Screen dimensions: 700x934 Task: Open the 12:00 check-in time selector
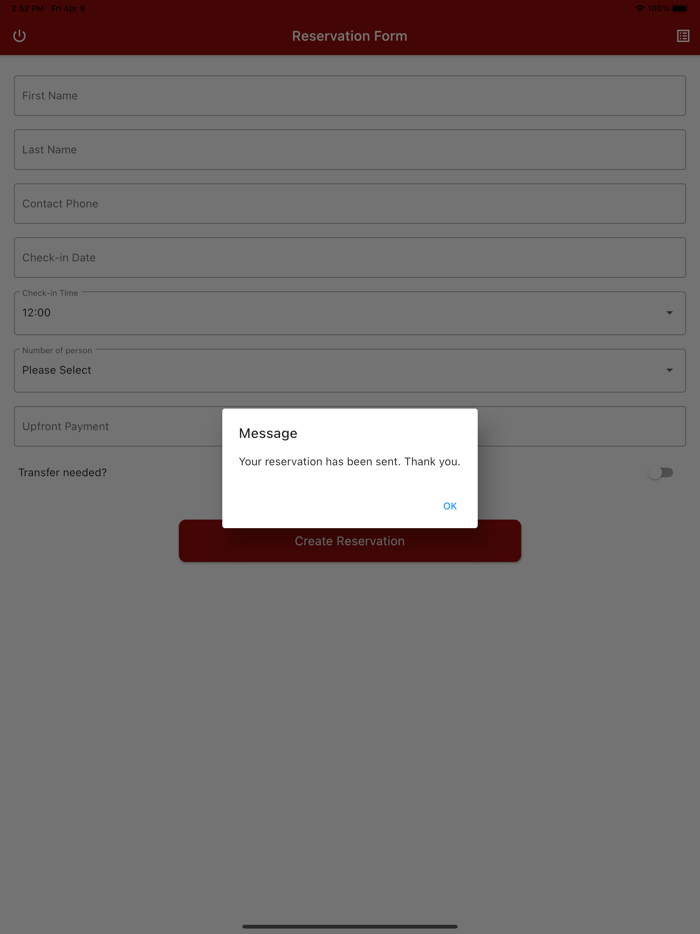(x=350, y=313)
